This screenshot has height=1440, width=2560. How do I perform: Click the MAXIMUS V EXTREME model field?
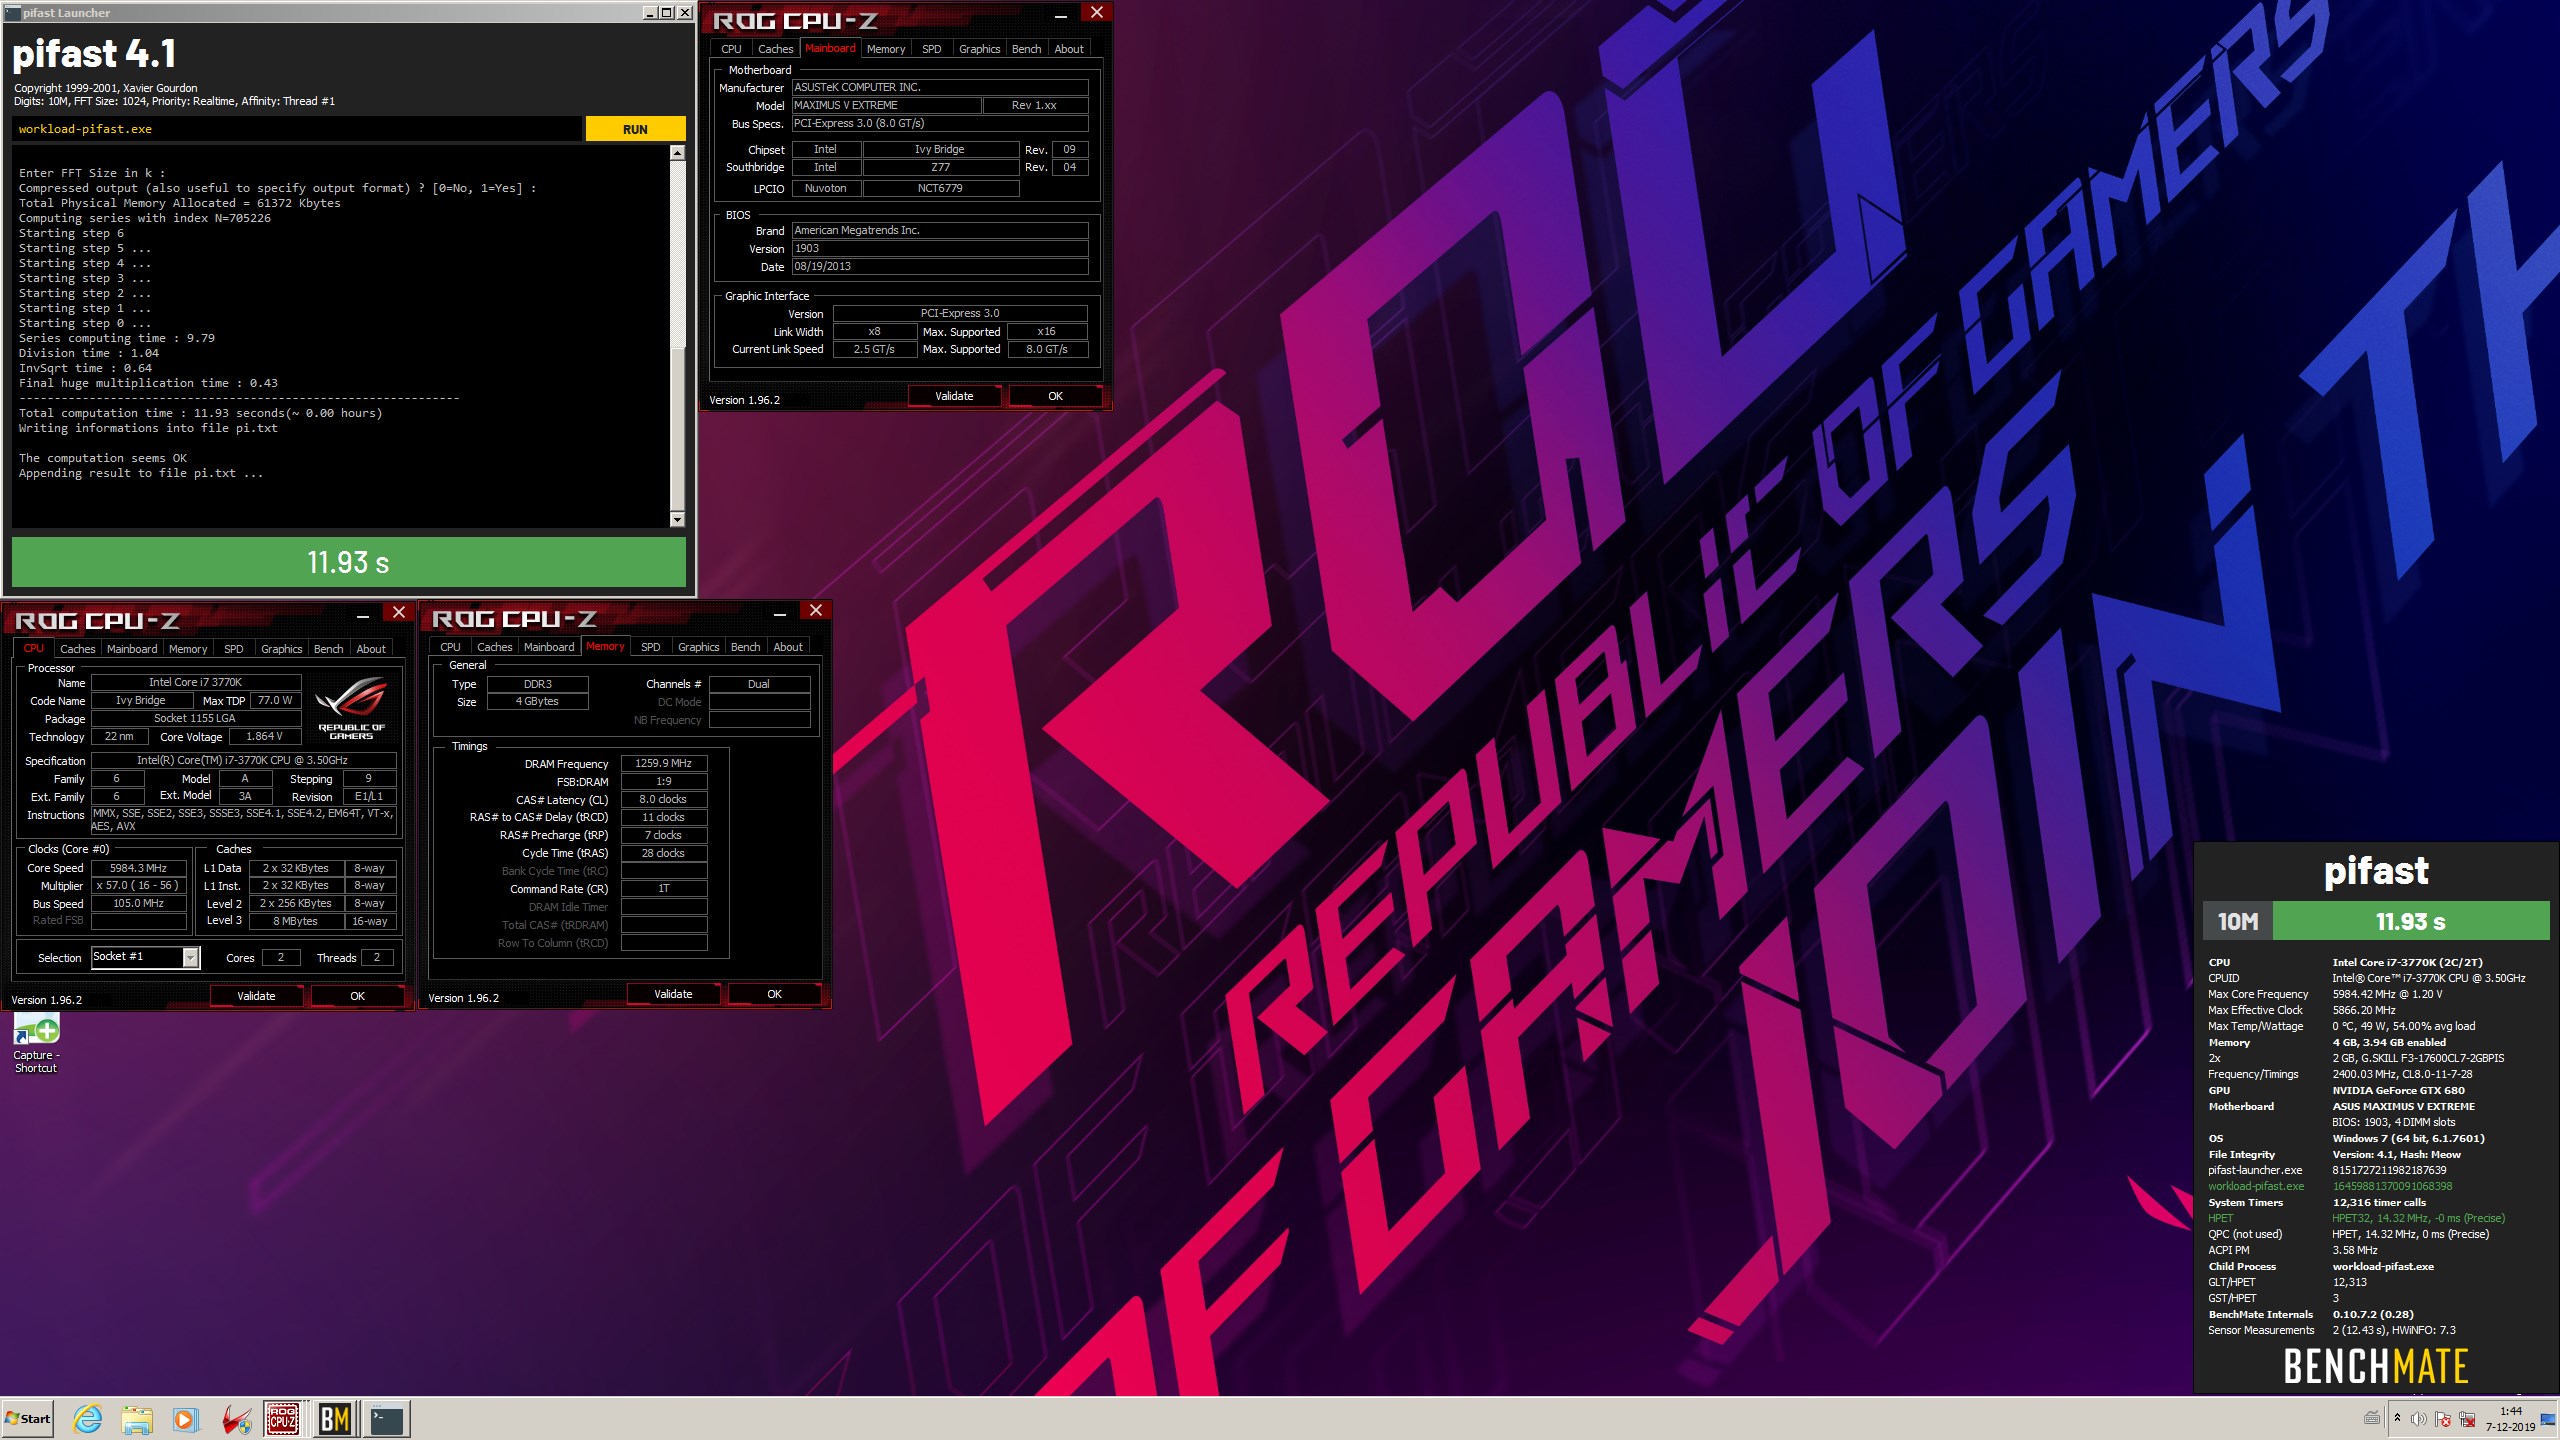(885, 105)
